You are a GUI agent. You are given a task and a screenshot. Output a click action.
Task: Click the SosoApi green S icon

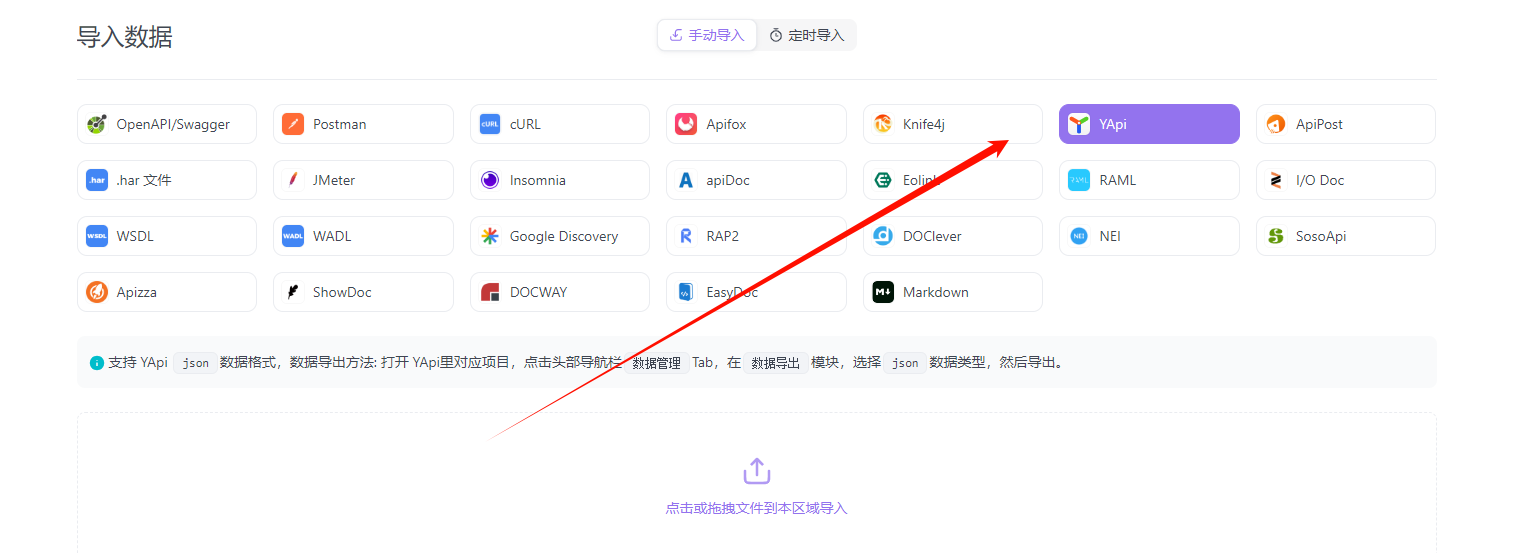(x=1276, y=236)
